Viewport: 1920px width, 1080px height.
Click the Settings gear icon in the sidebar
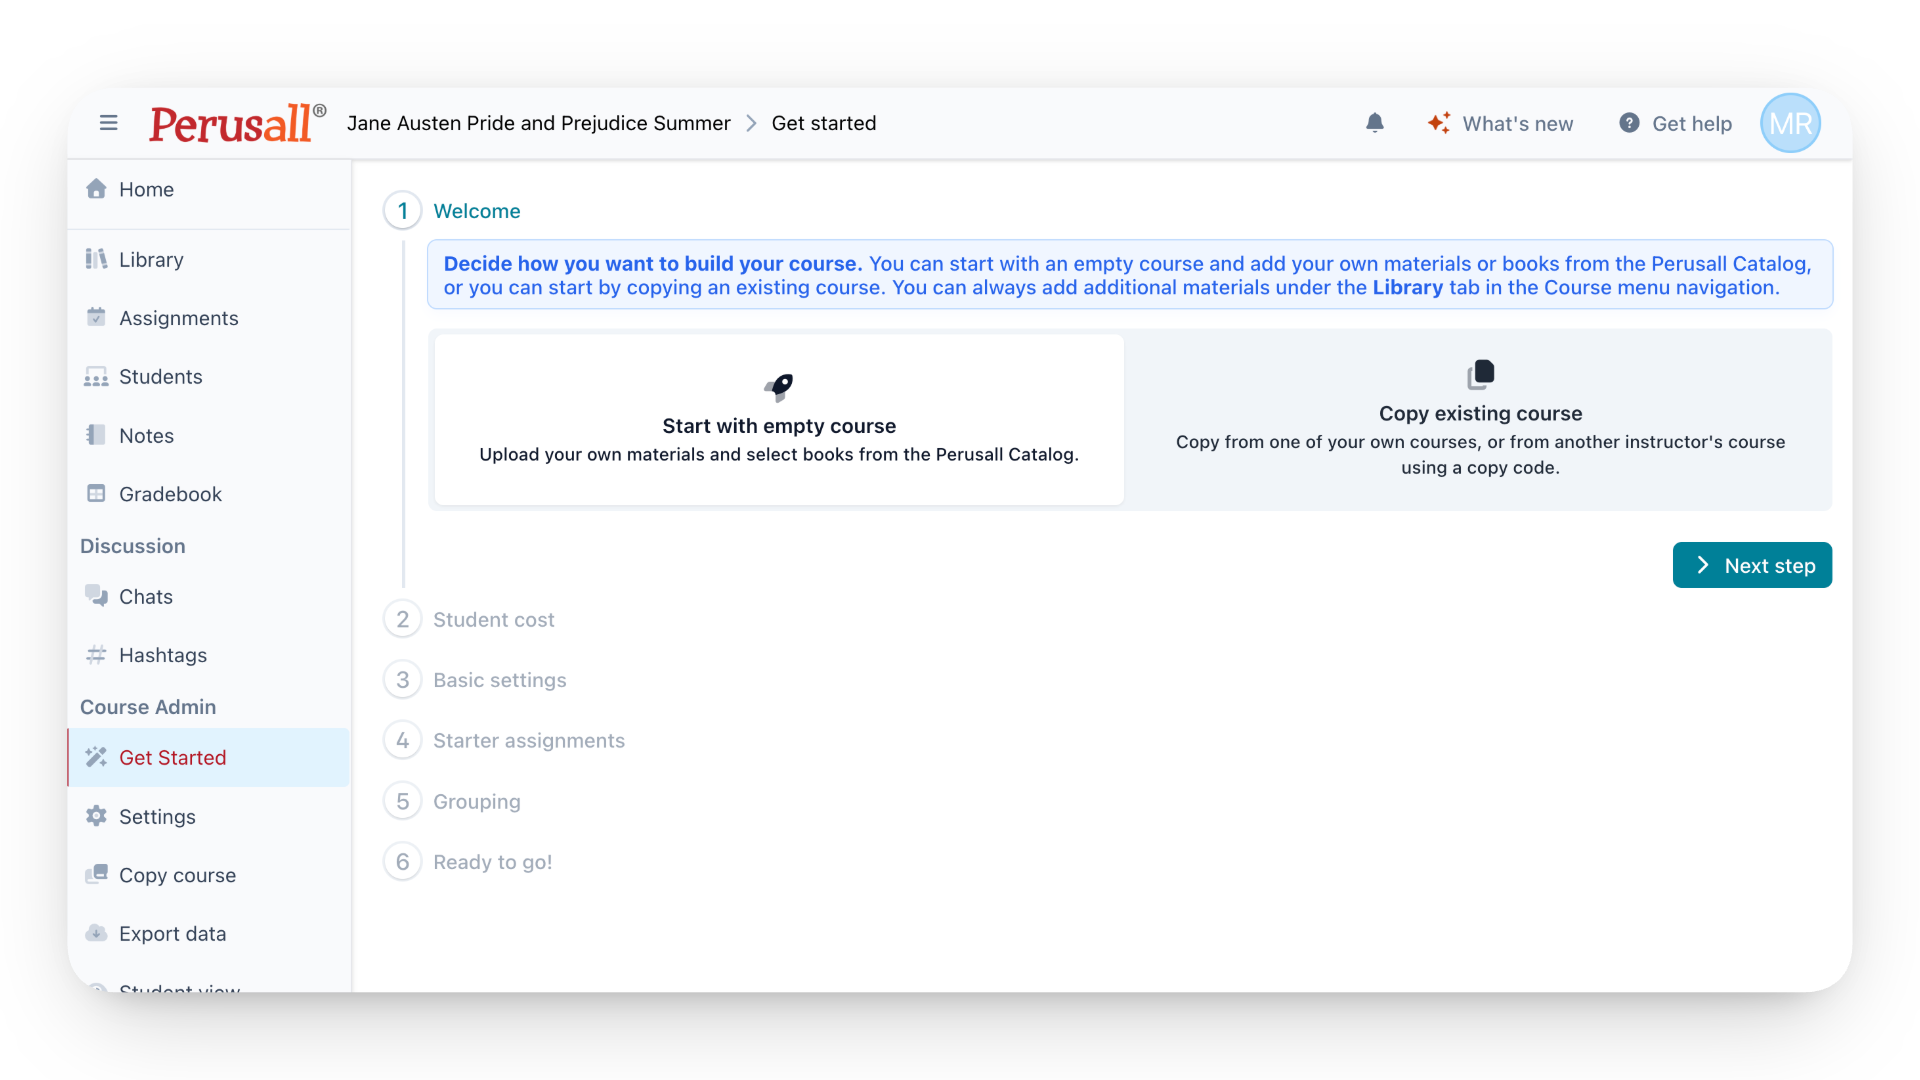coord(96,816)
